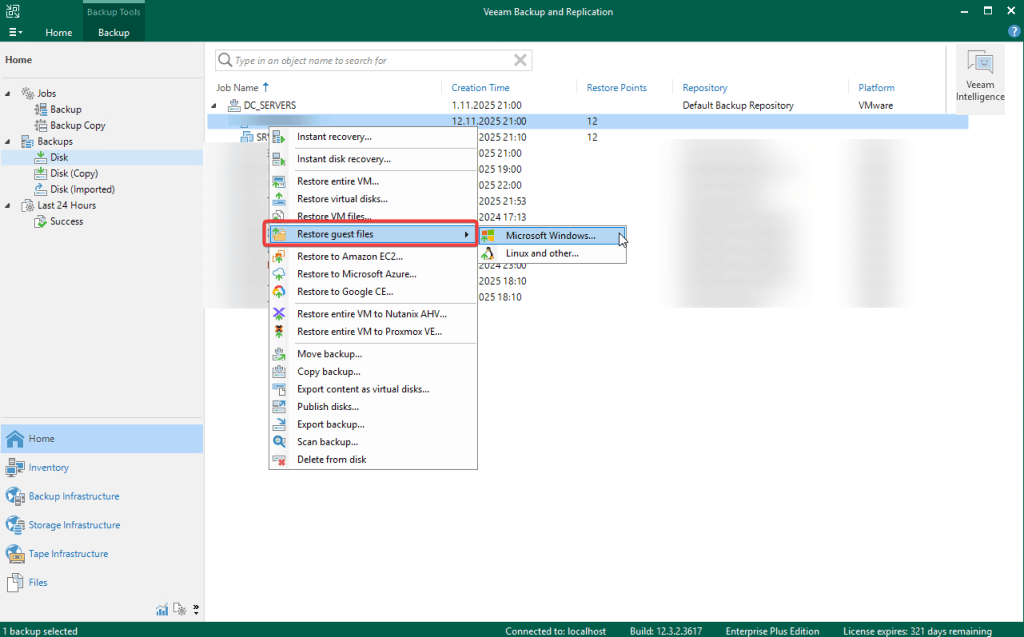Collapse the Jobs tree node
Image resolution: width=1024 pixels, height=637 pixels.
8,93
